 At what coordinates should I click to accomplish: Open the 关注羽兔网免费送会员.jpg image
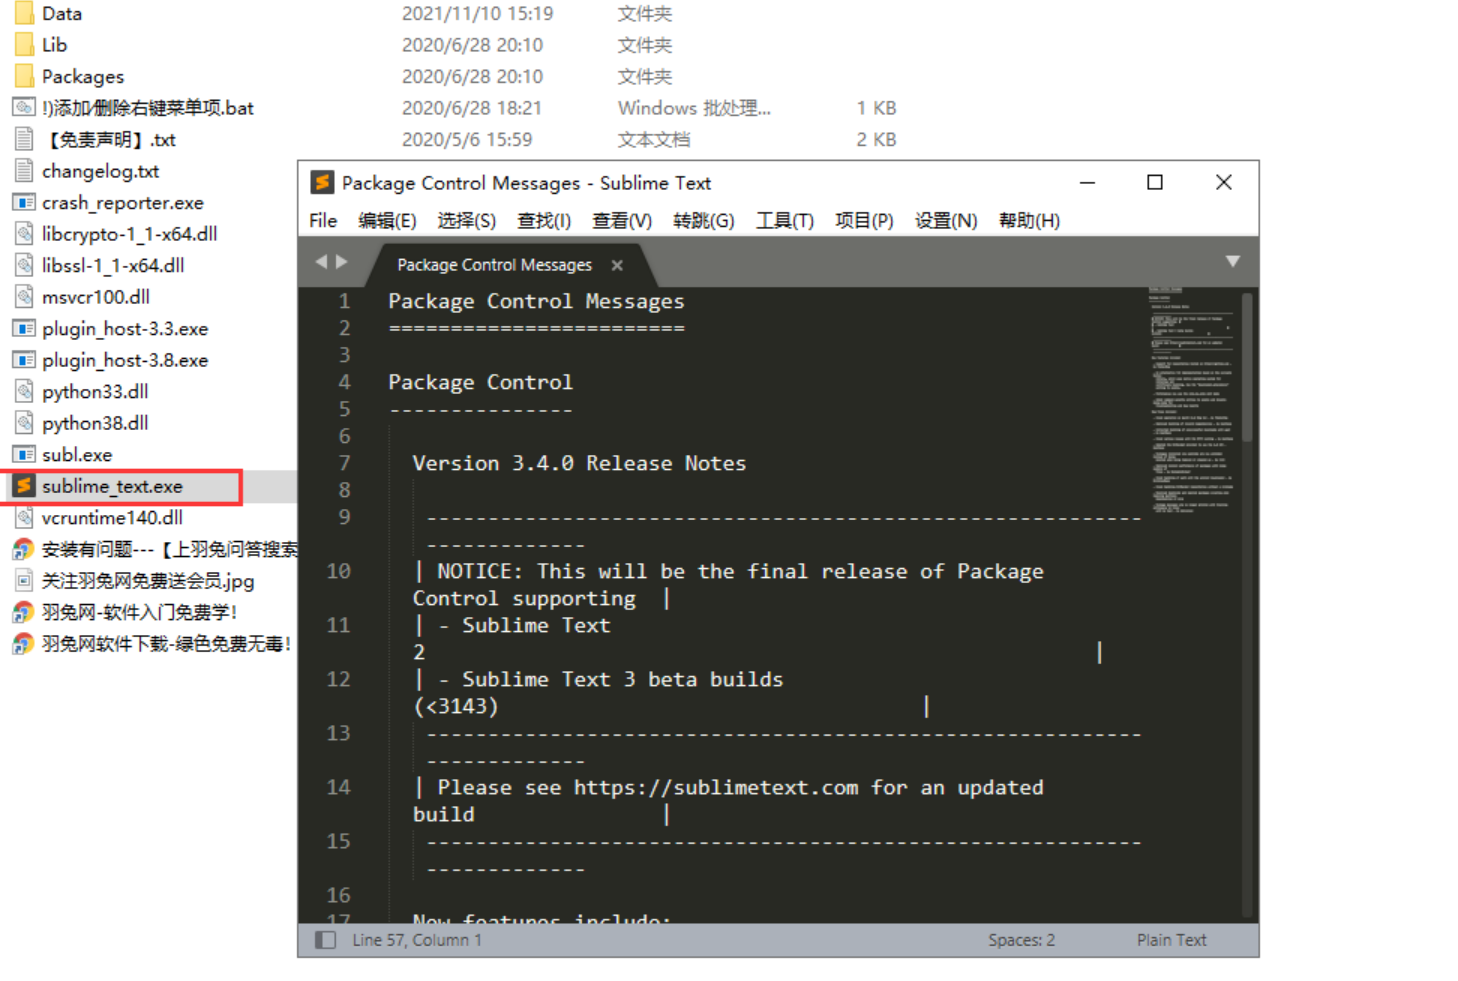point(150,581)
